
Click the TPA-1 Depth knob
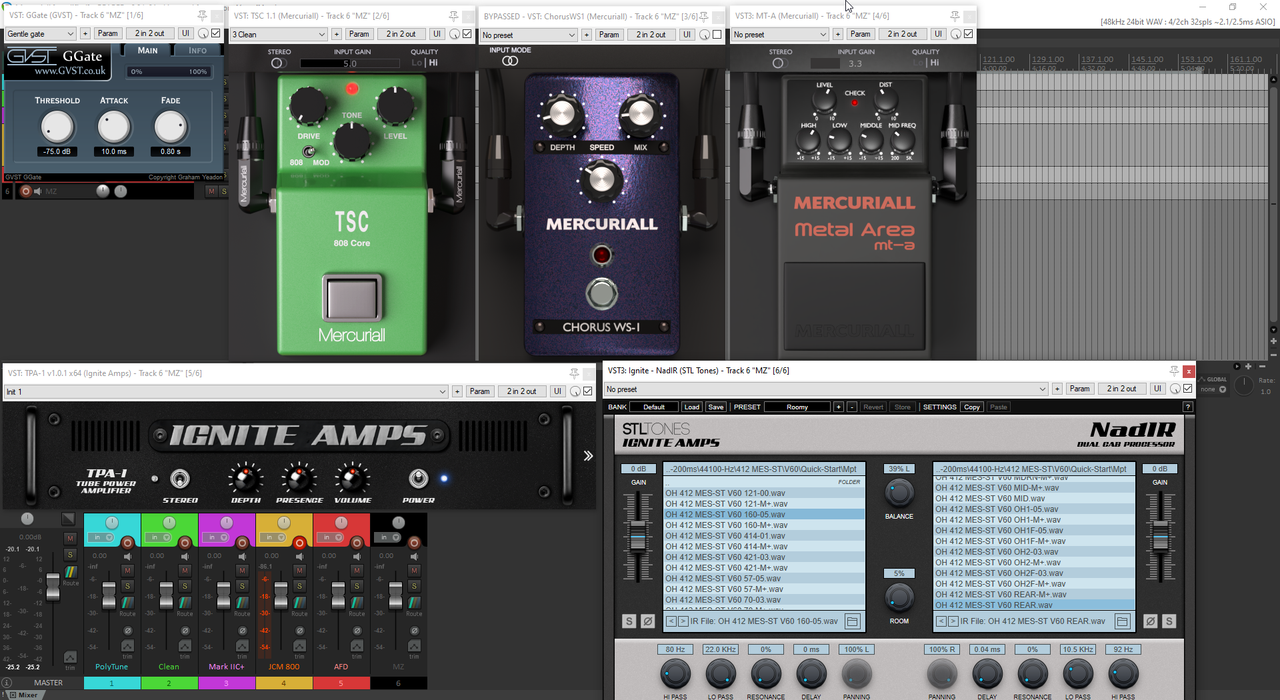click(245, 478)
